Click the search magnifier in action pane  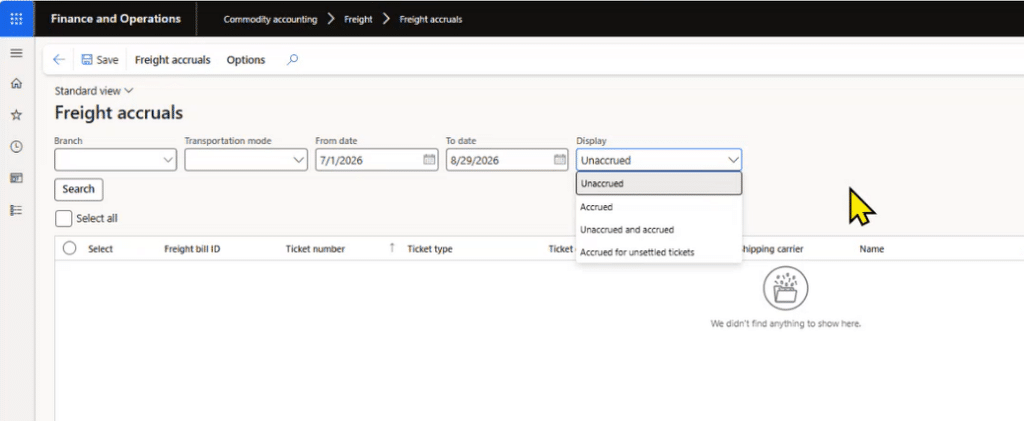tap(293, 59)
